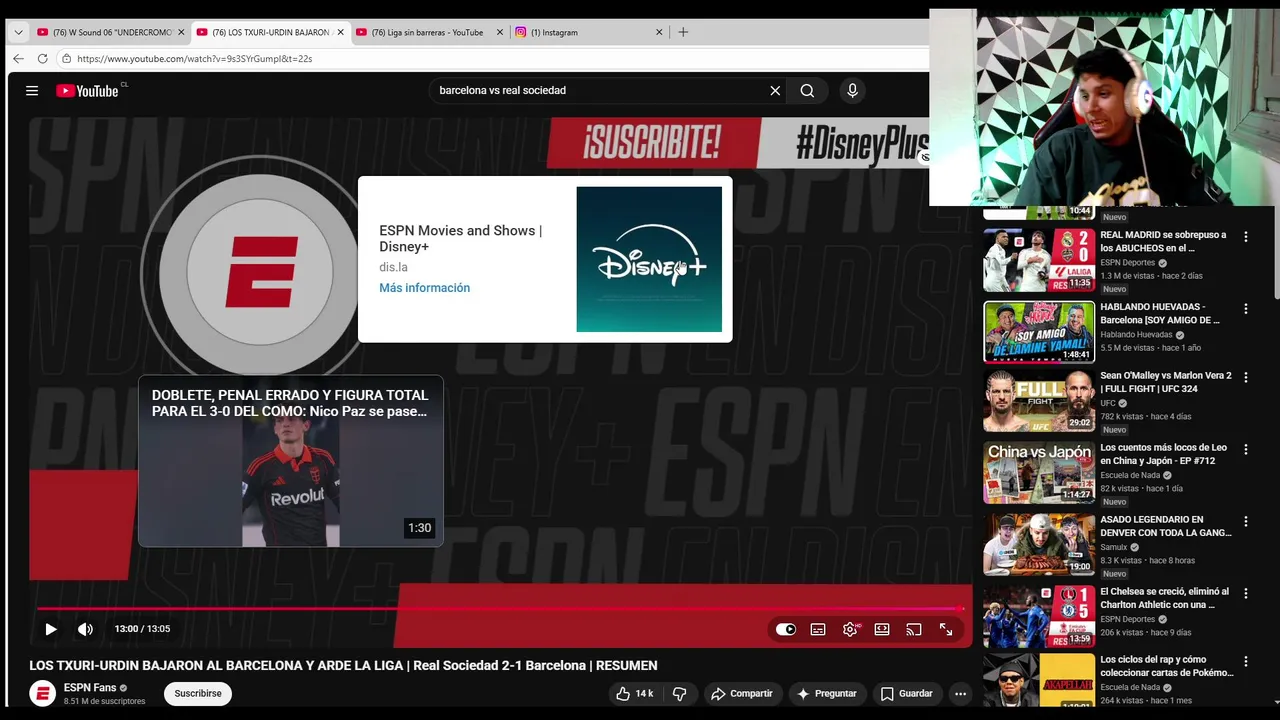The width and height of the screenshot is (1280, 720).
Task: Click the Hablando Huevadas channel name
Action: click(1136, 335)
